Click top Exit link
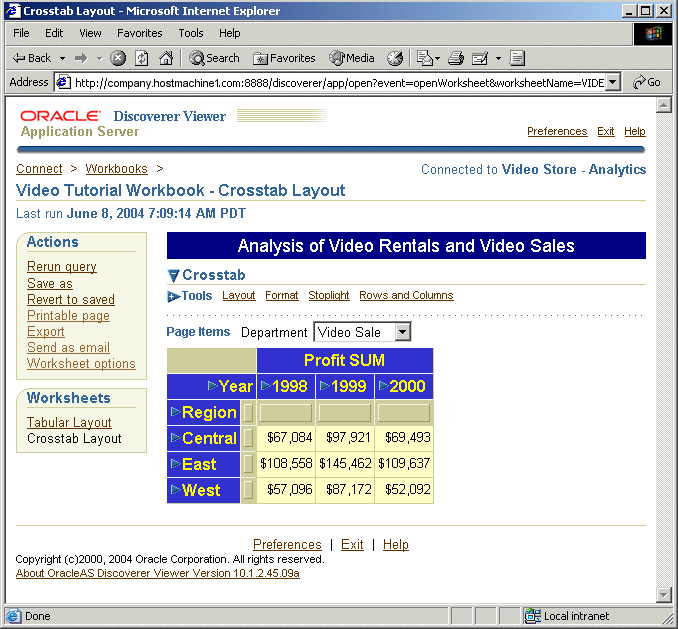678x629 pixels. (x=606, y=131)
